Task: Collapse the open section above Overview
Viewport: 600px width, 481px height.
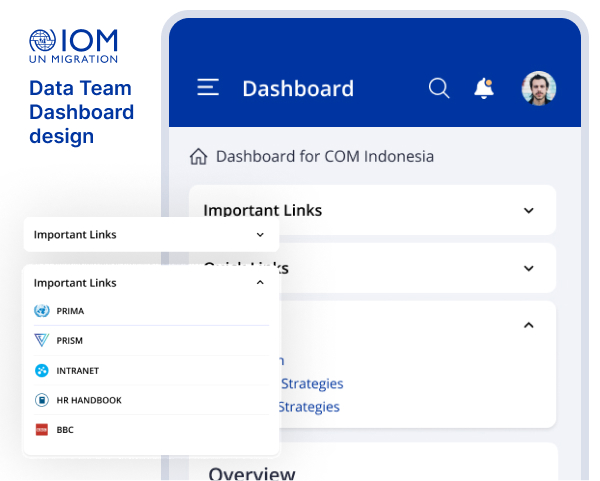Action: click(529, 325)
